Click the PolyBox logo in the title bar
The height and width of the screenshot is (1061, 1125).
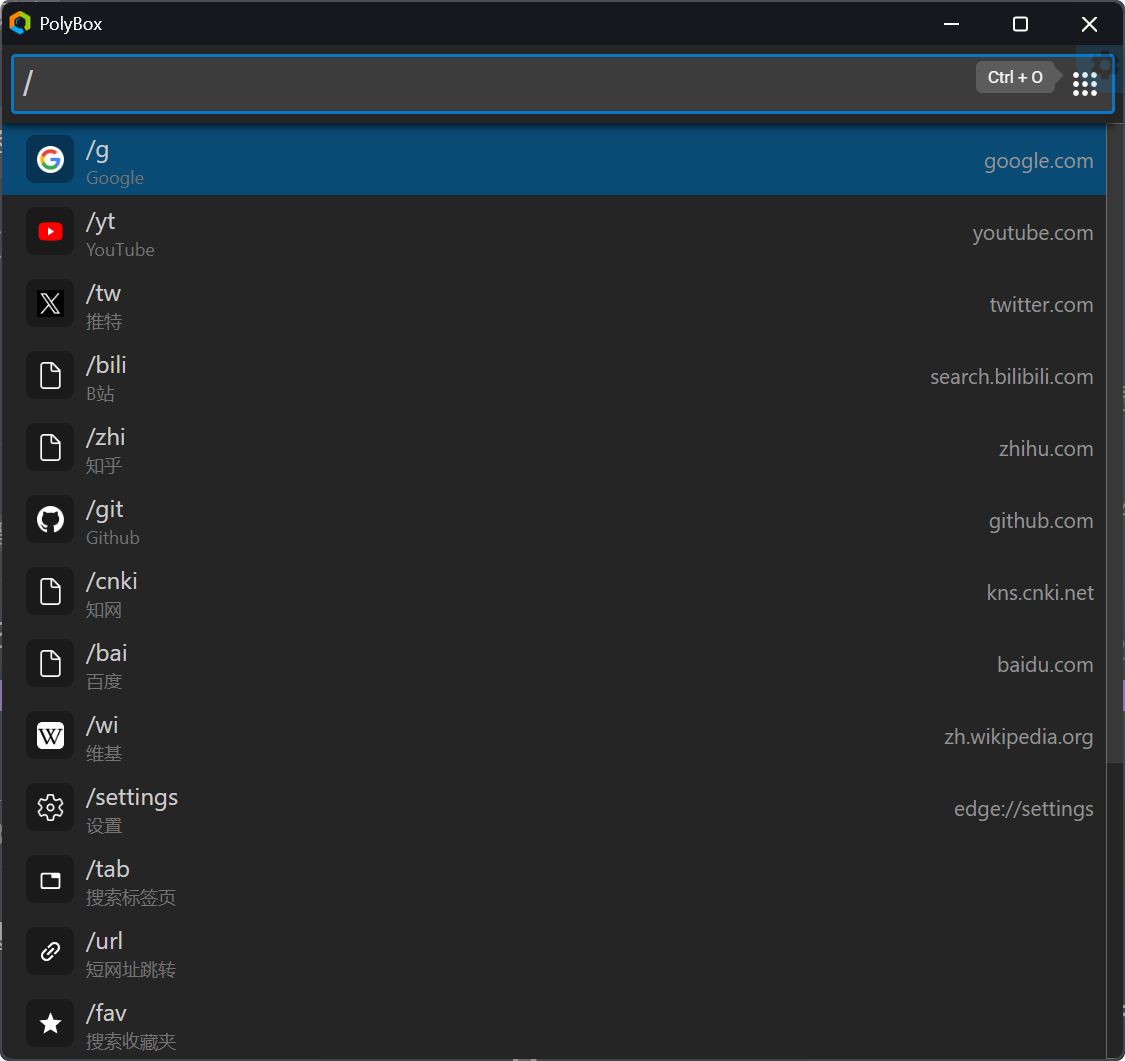20,23
